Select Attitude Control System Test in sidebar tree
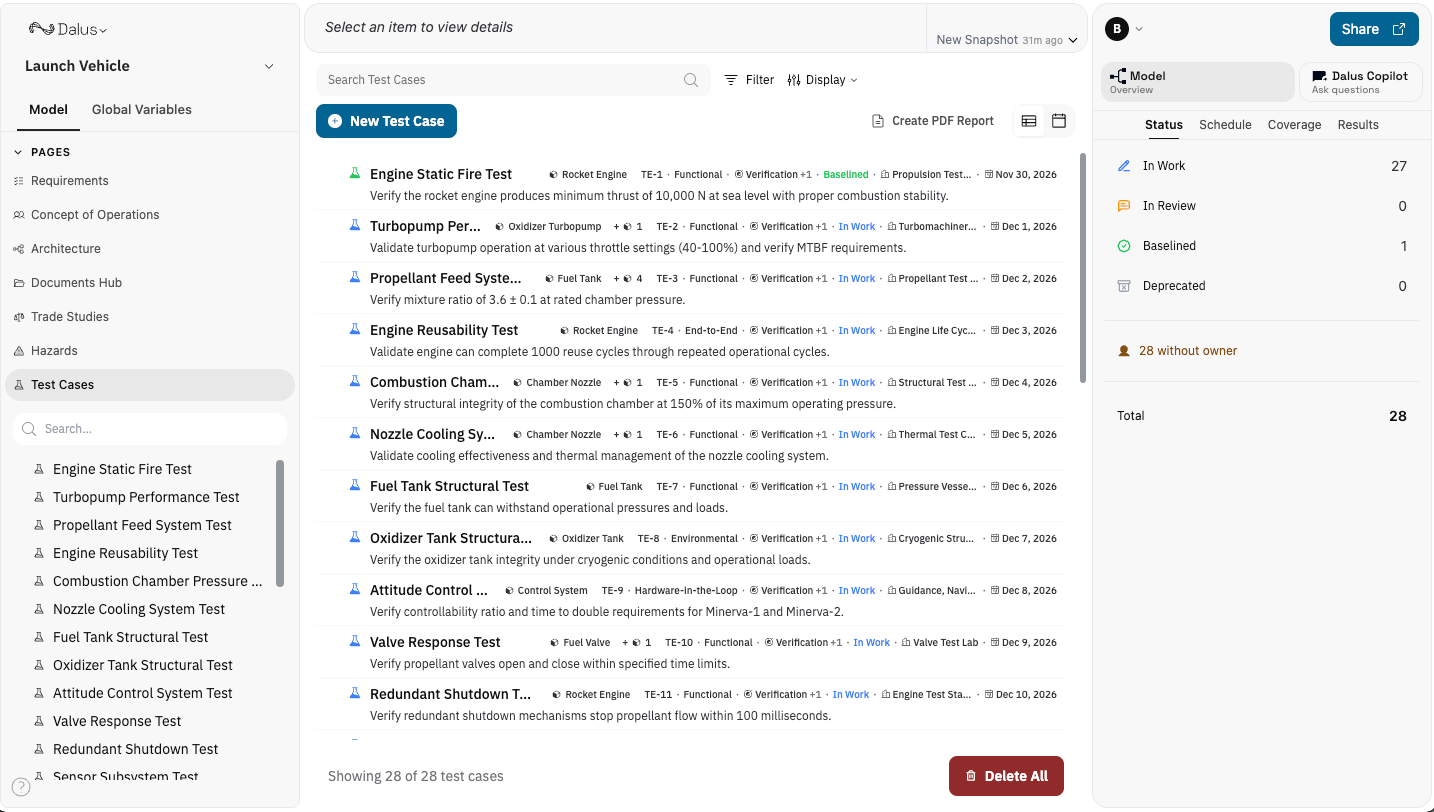1434x812 pixels. pos(143,693)
